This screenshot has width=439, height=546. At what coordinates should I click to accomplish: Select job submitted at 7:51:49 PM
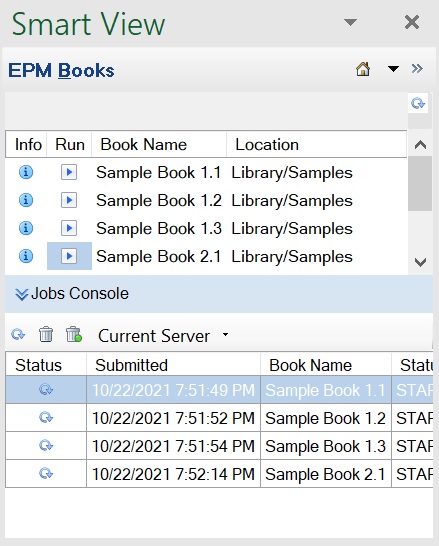(219, 390)
